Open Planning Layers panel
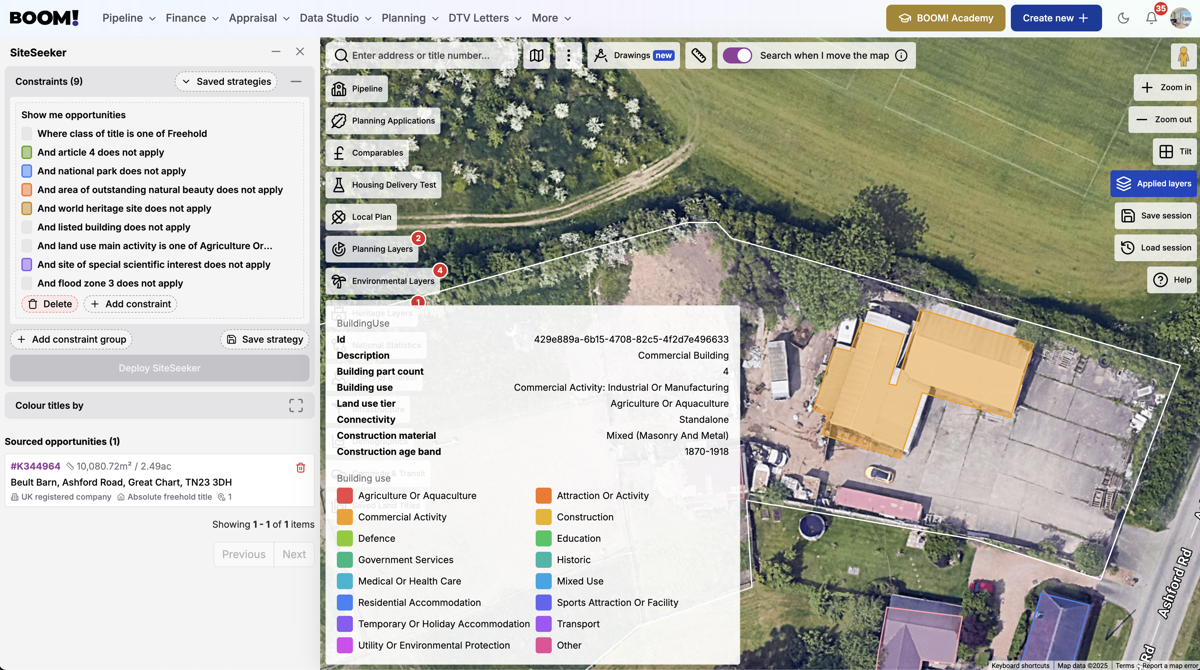Screen dimensions: 1200x670 coord(372,249)
